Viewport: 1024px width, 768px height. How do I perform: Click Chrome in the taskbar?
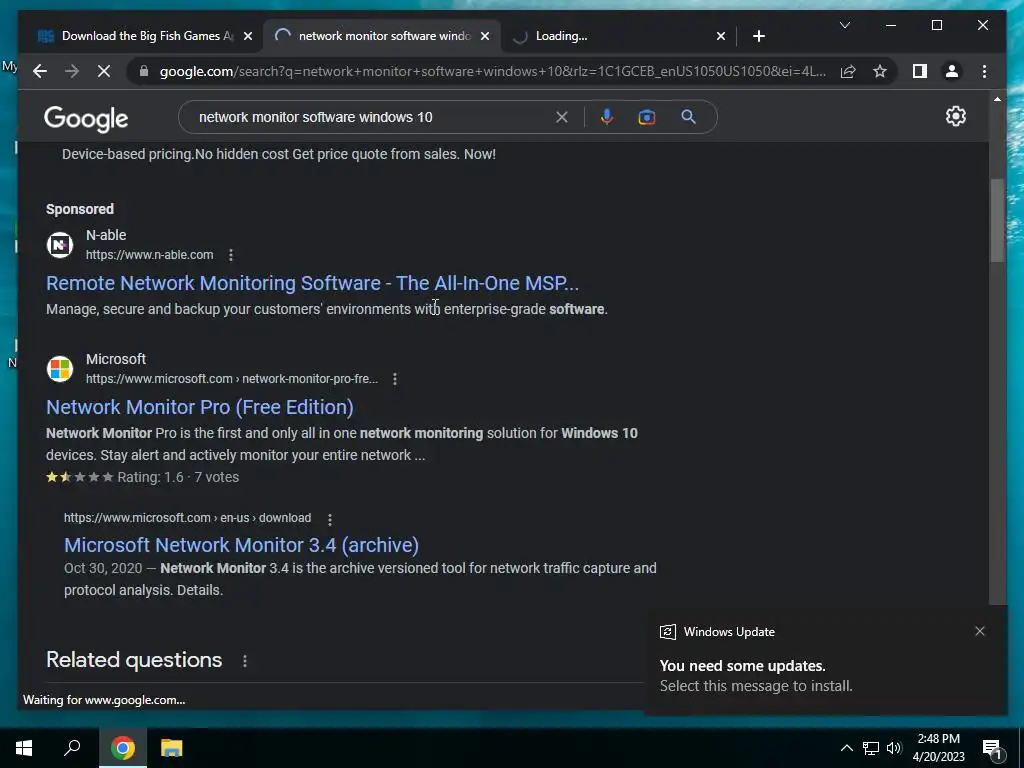[123, 748]
